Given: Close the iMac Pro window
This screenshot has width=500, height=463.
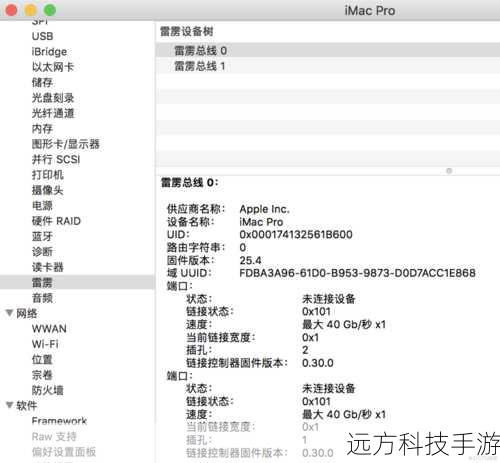Looking at the screenshot, I should coord(11,10).
